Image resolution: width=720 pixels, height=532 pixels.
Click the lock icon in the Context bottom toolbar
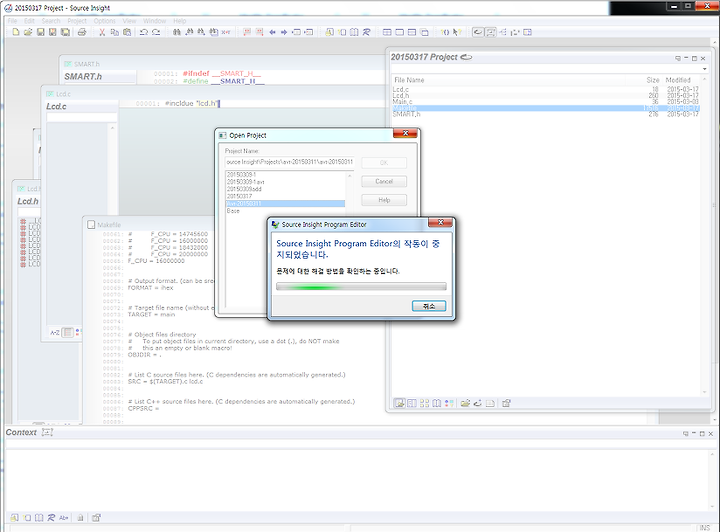tap(80, 518)
